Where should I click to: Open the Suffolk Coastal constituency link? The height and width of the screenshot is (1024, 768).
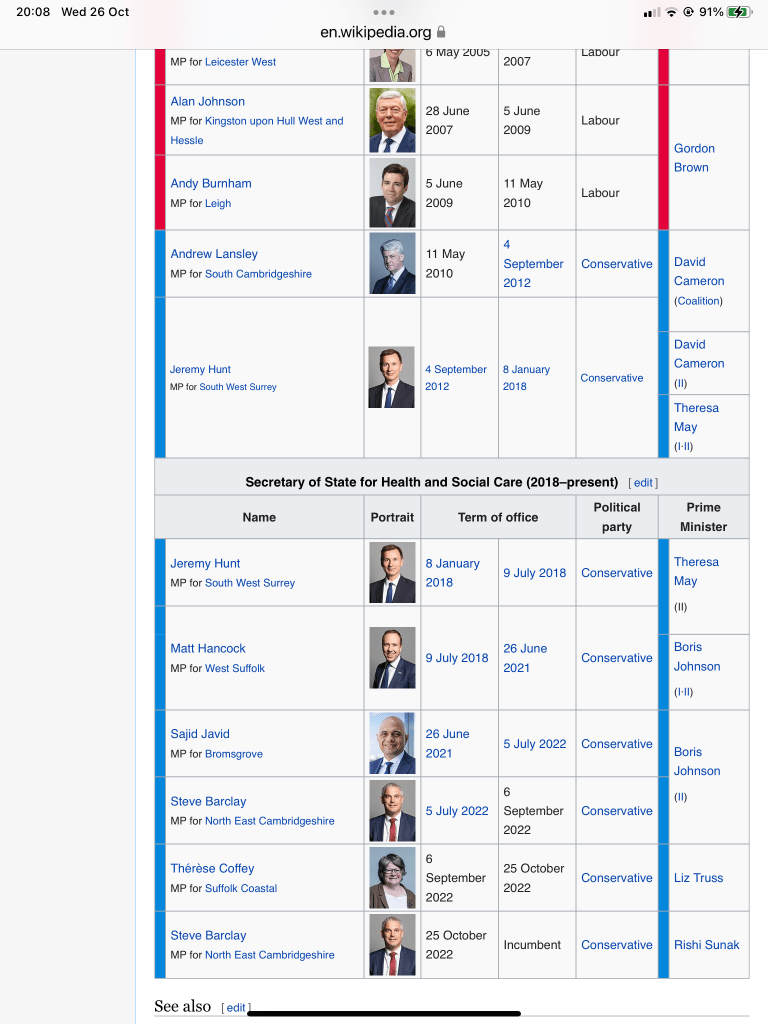pyautogui.click(x=241, y=888)
